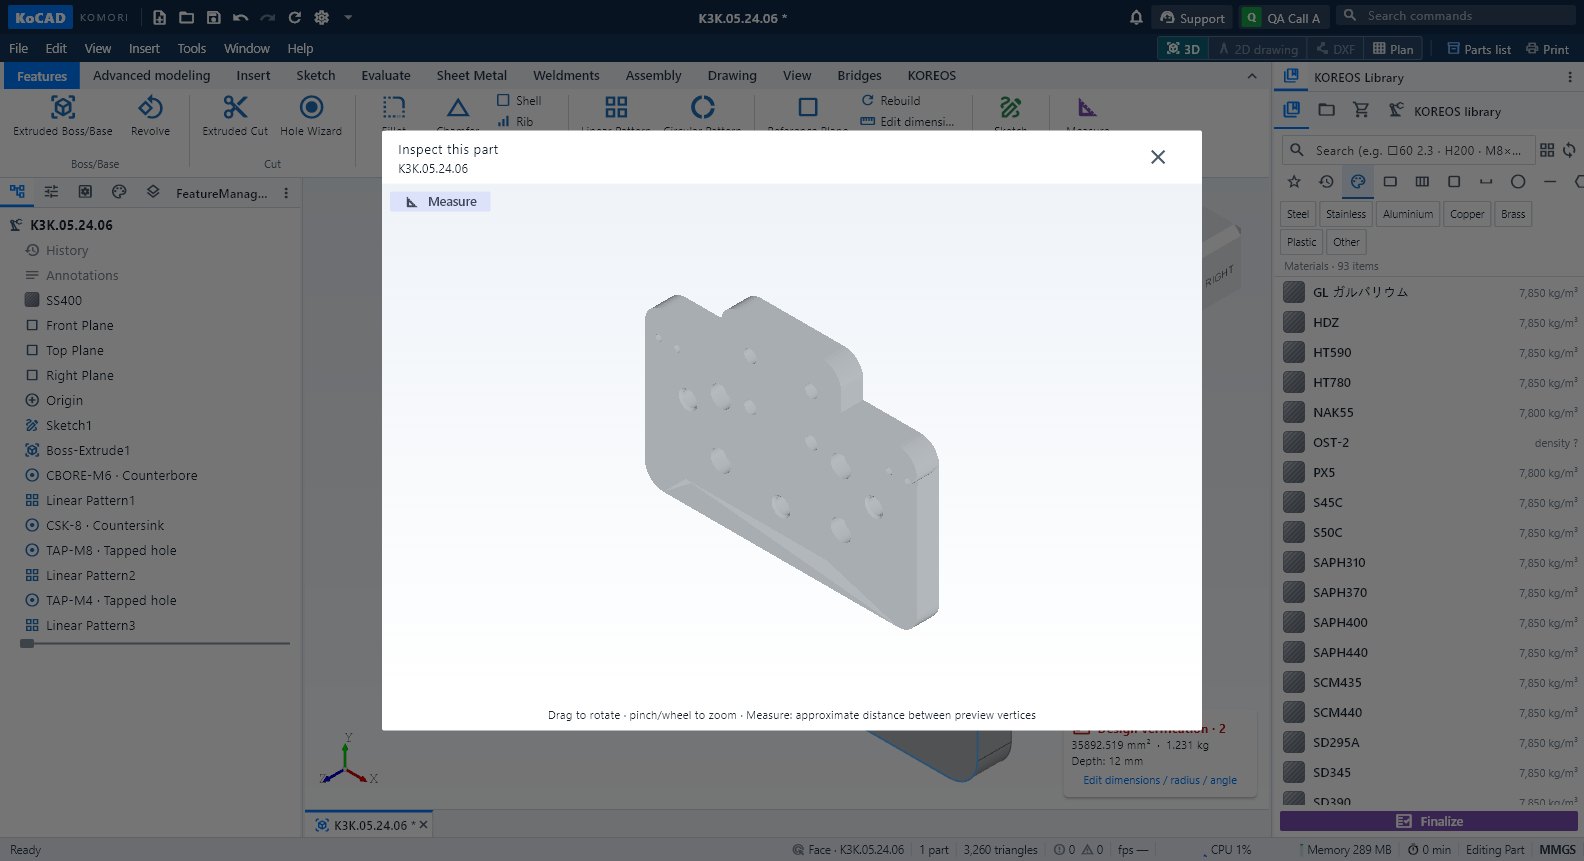Click the settings gear in title bar
The image size is (1584, 861).
click(321, 18)
